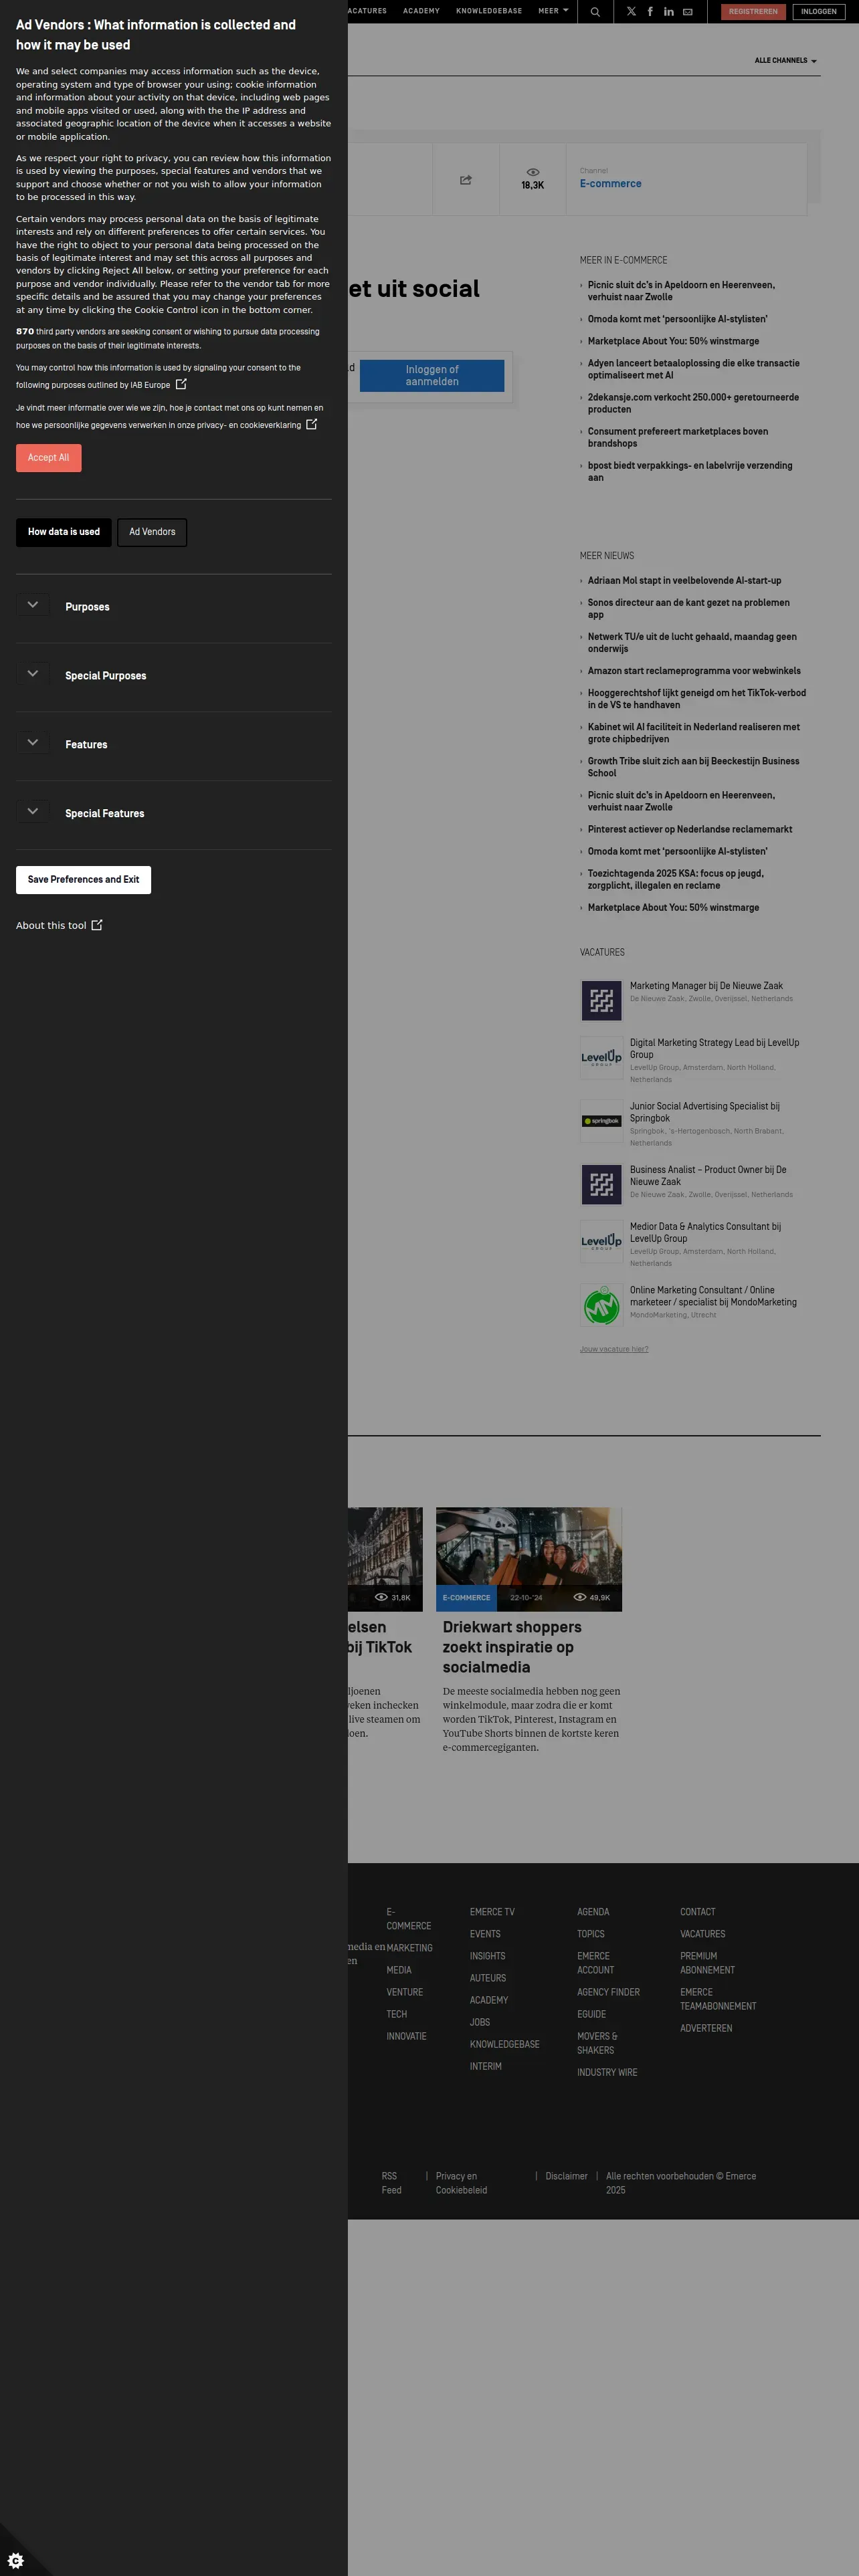Screen dimensions: 859x2576
Task: Open the MEER dropdown in top navigation
Action: 553,11
